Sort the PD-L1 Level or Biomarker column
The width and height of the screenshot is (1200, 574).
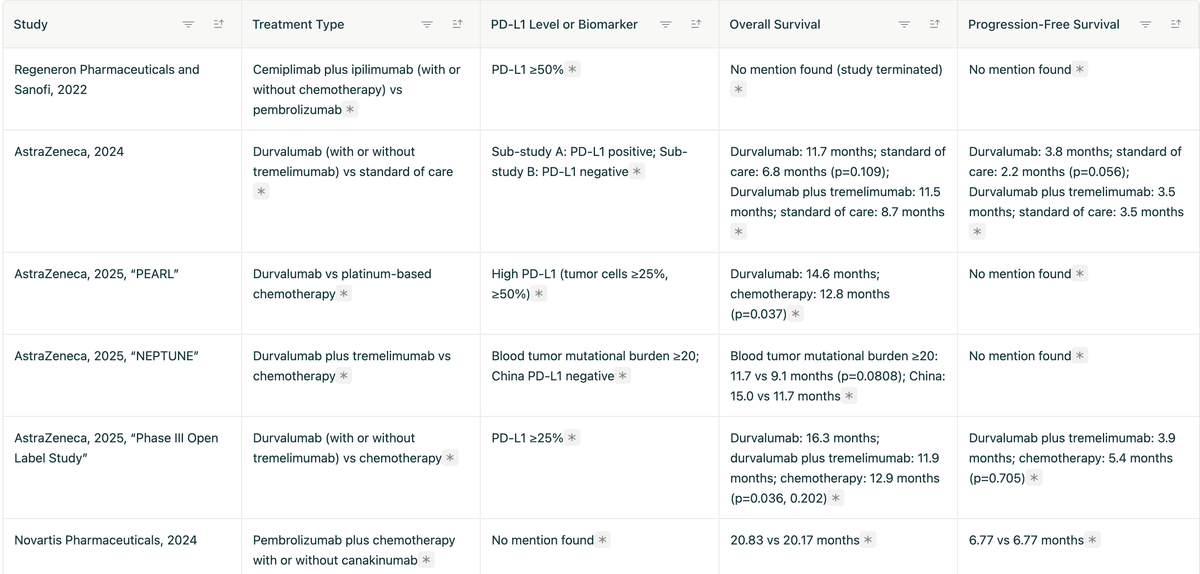click(x=696, y=24)
